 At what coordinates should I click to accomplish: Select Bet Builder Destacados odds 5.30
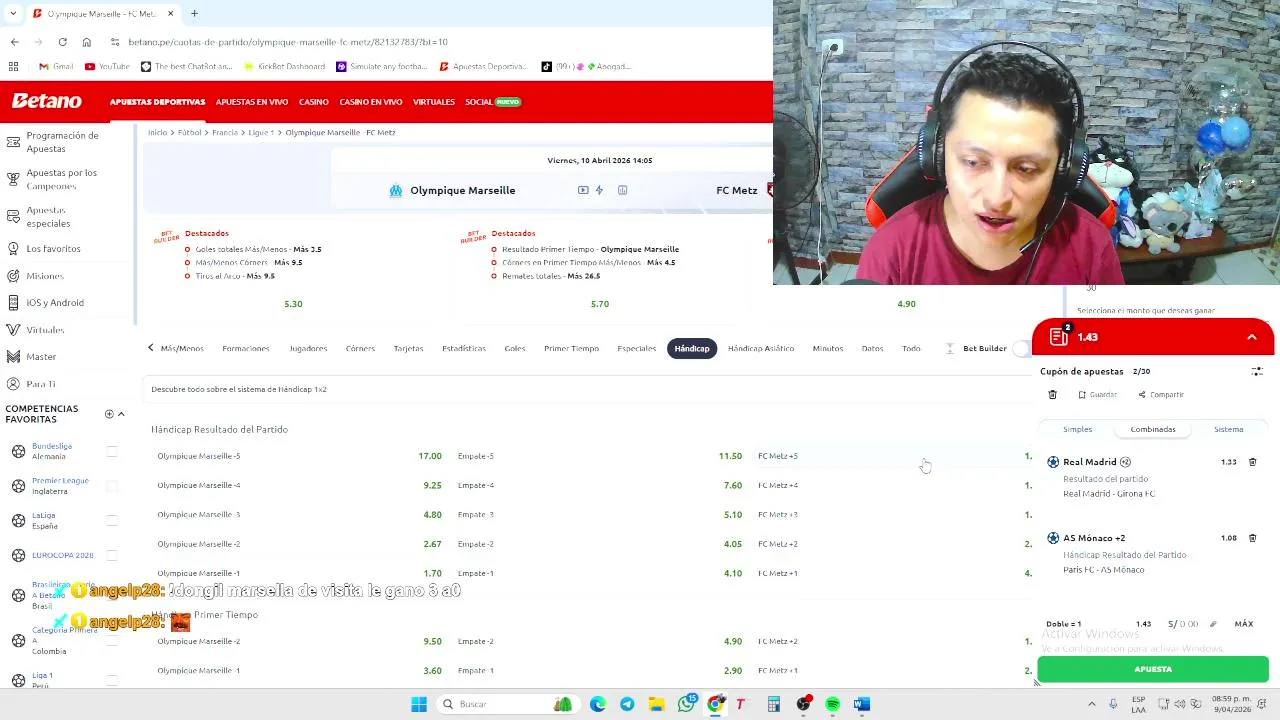293,304
